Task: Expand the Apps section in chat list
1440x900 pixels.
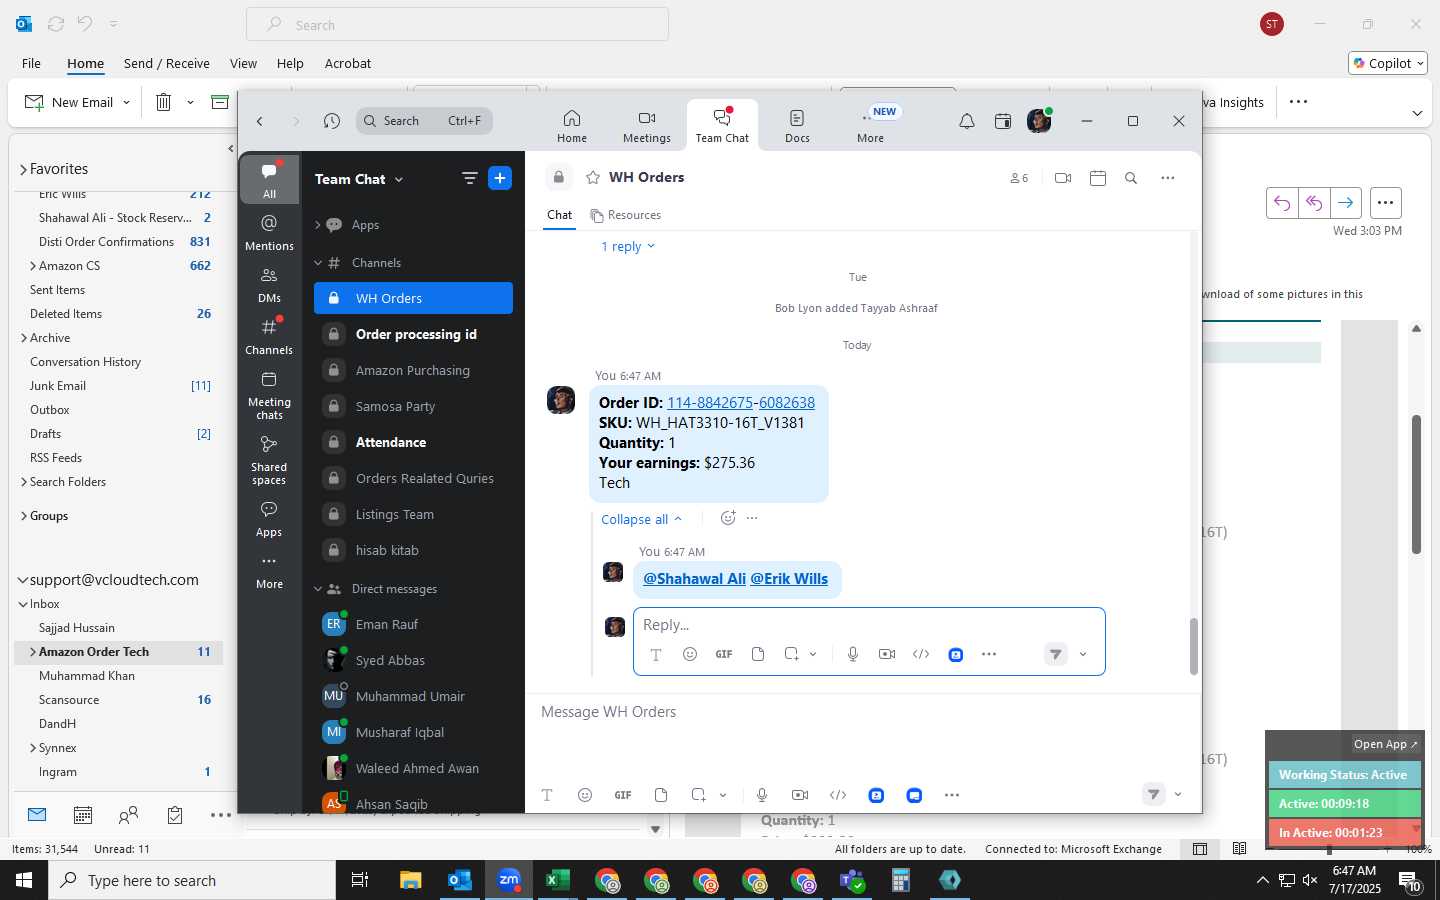Action: tap(318, 225)
